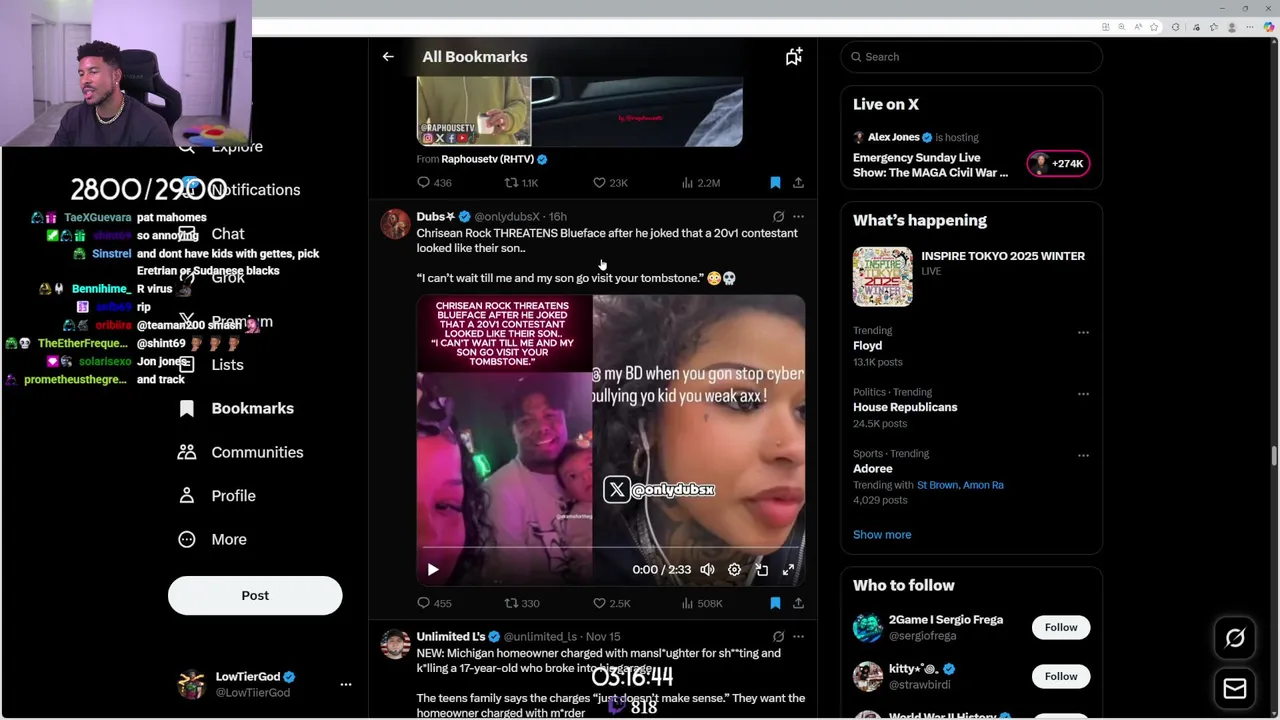Play the Chrisean Rock video
The image size is (1280, 720).
pyautogui.click(x=433, y=569)
